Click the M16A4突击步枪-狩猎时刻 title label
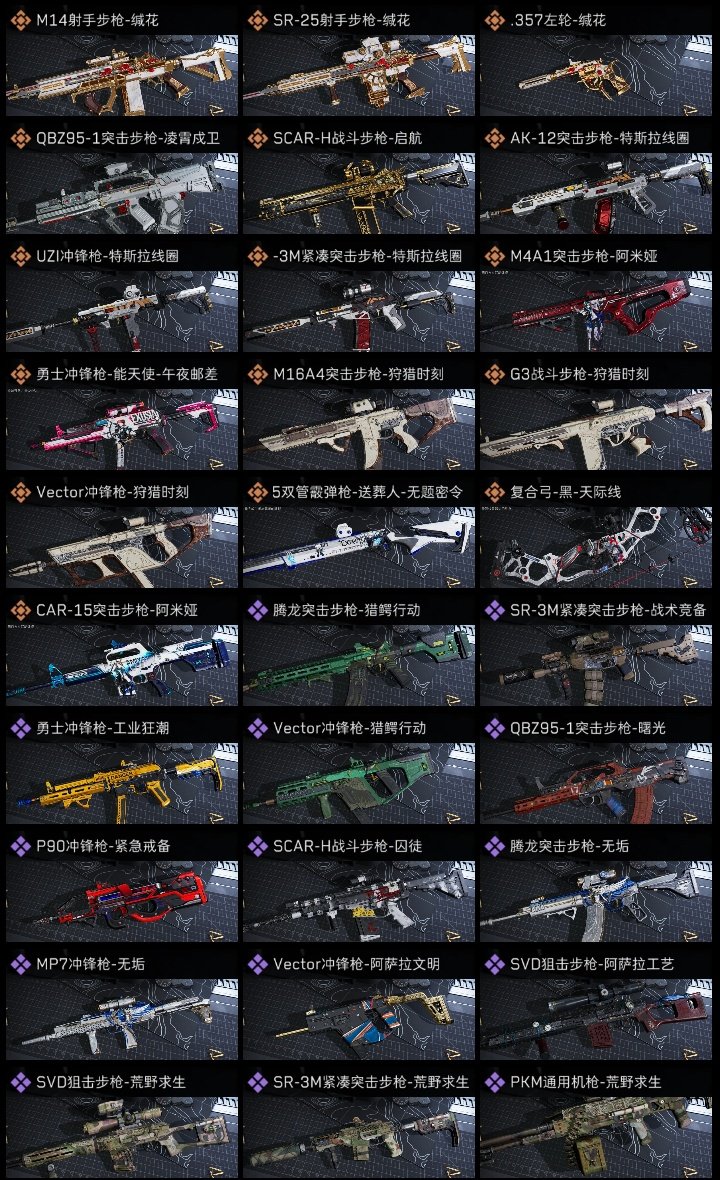Image resolution: width=720 pixels, height=1180 pixels. [358, 374]
